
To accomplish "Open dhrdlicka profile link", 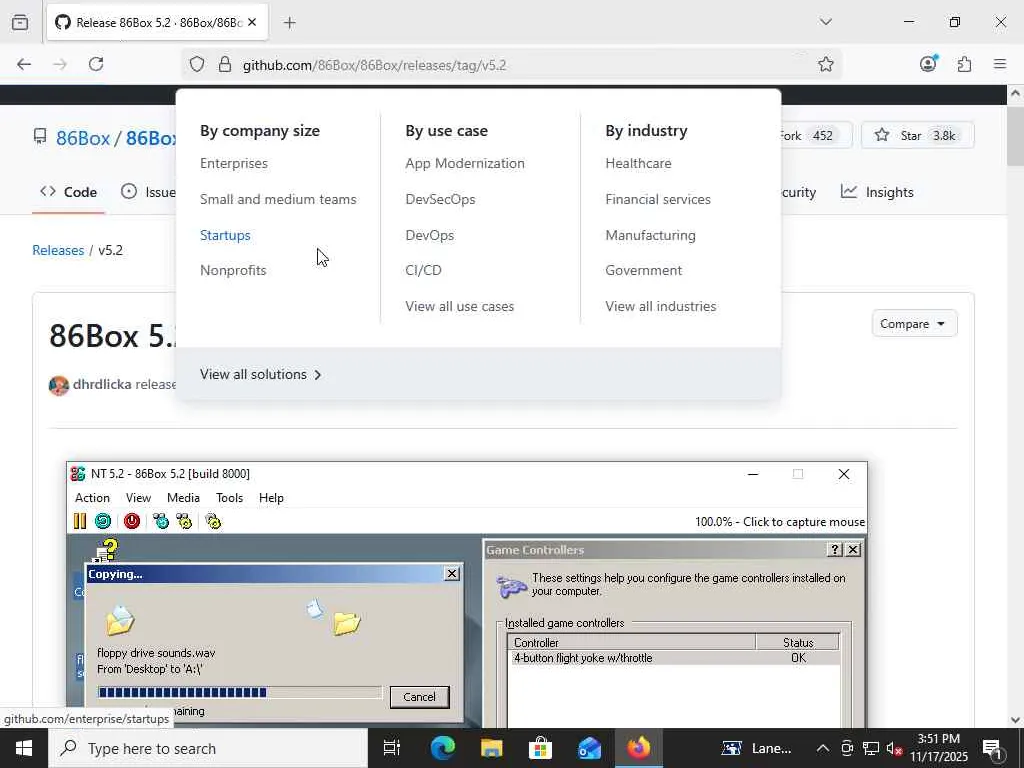I will (x=102, y=384).
